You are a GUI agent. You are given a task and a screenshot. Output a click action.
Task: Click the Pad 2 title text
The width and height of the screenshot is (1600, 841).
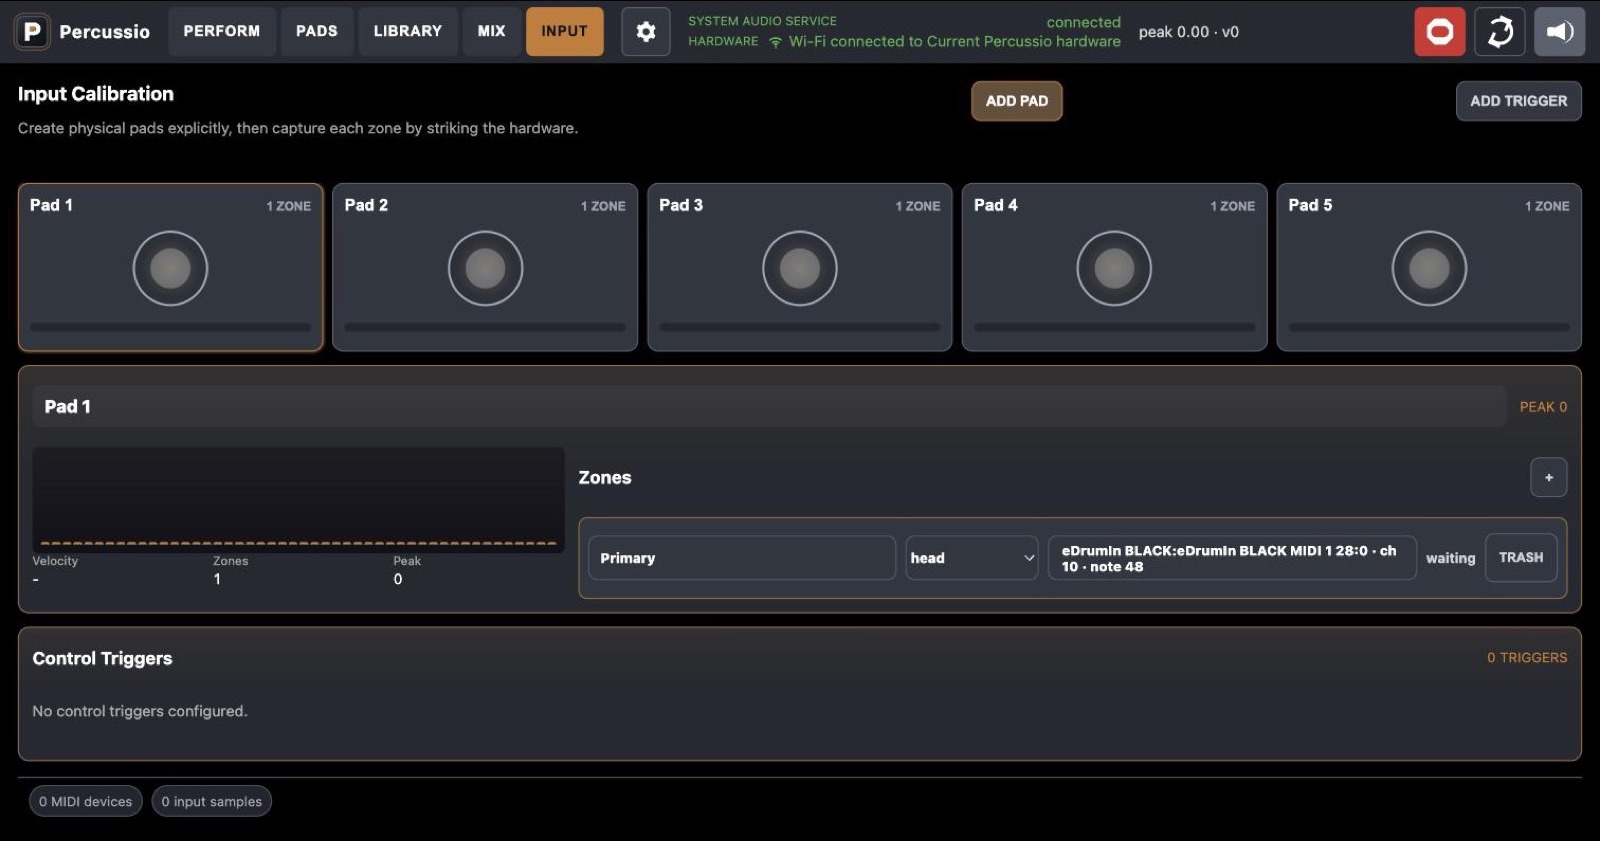[366, 205]
